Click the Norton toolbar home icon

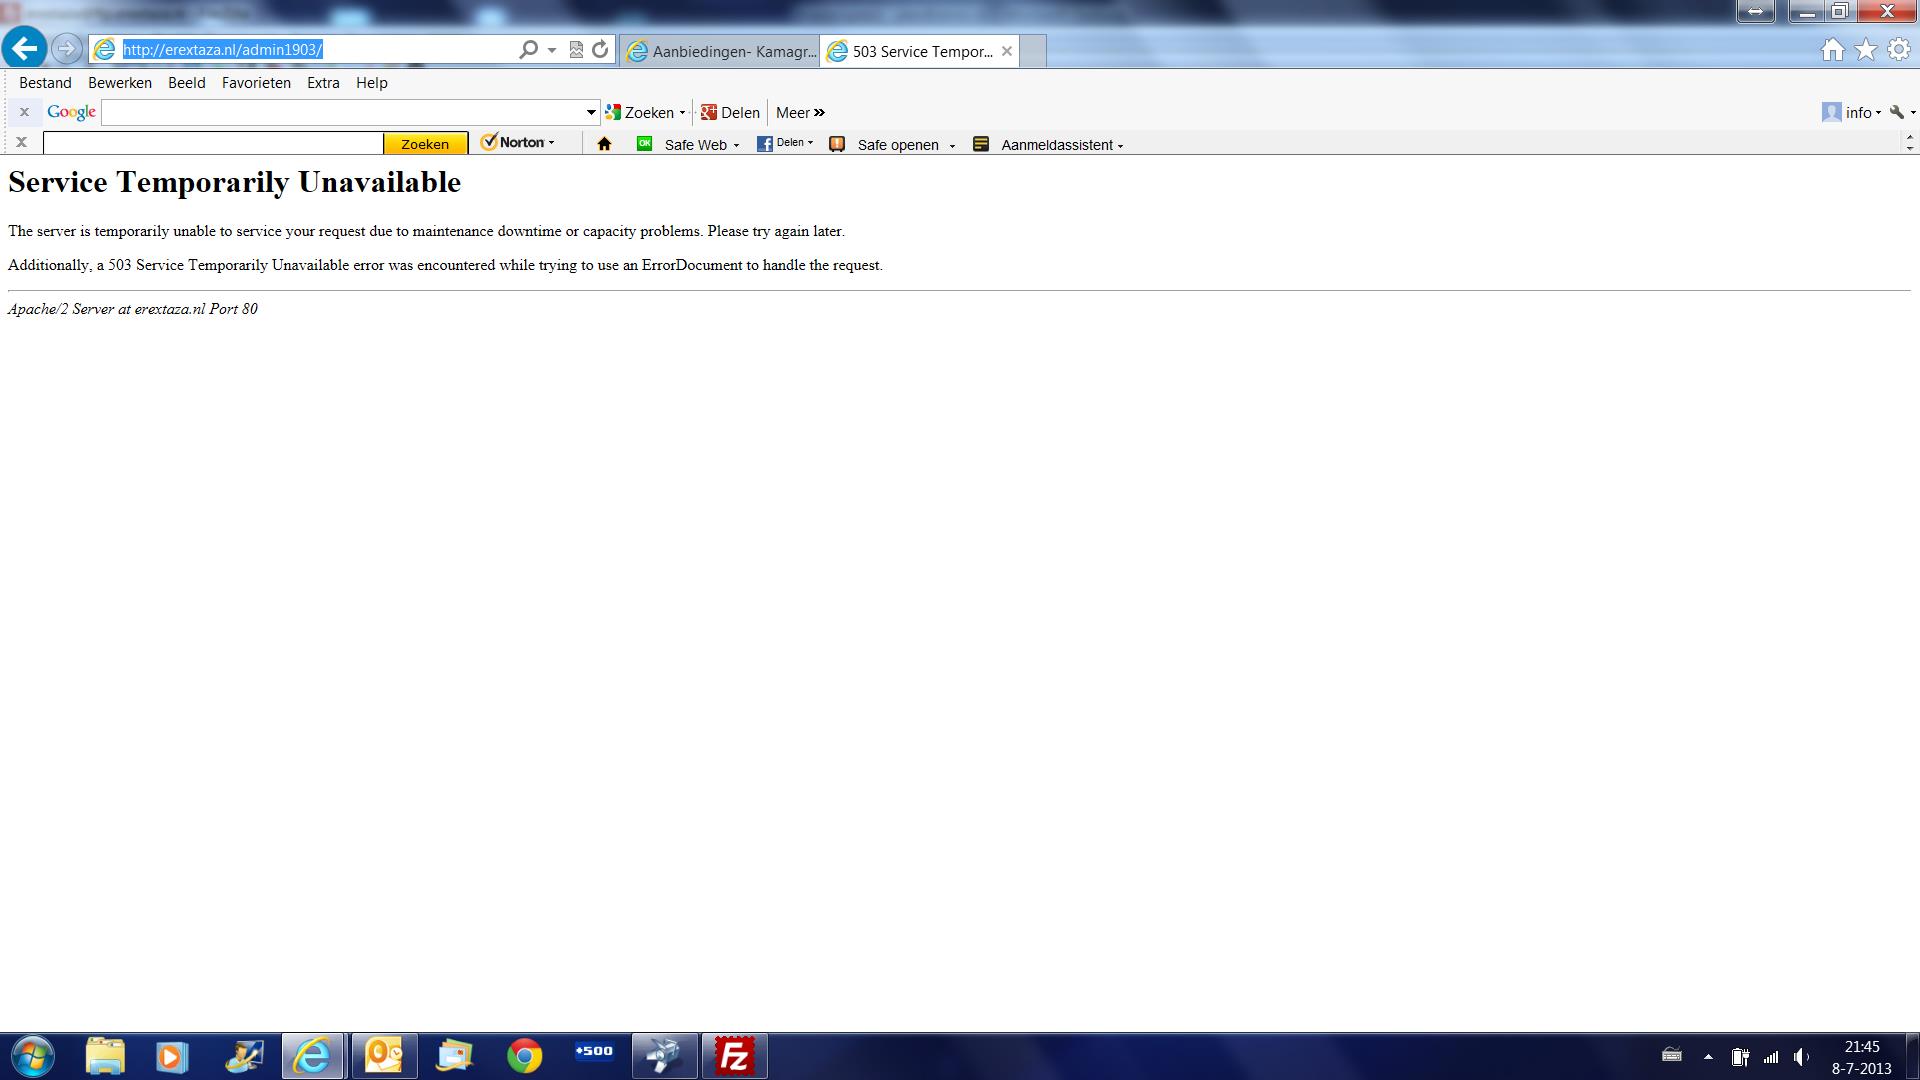click(x=604, y=144)
